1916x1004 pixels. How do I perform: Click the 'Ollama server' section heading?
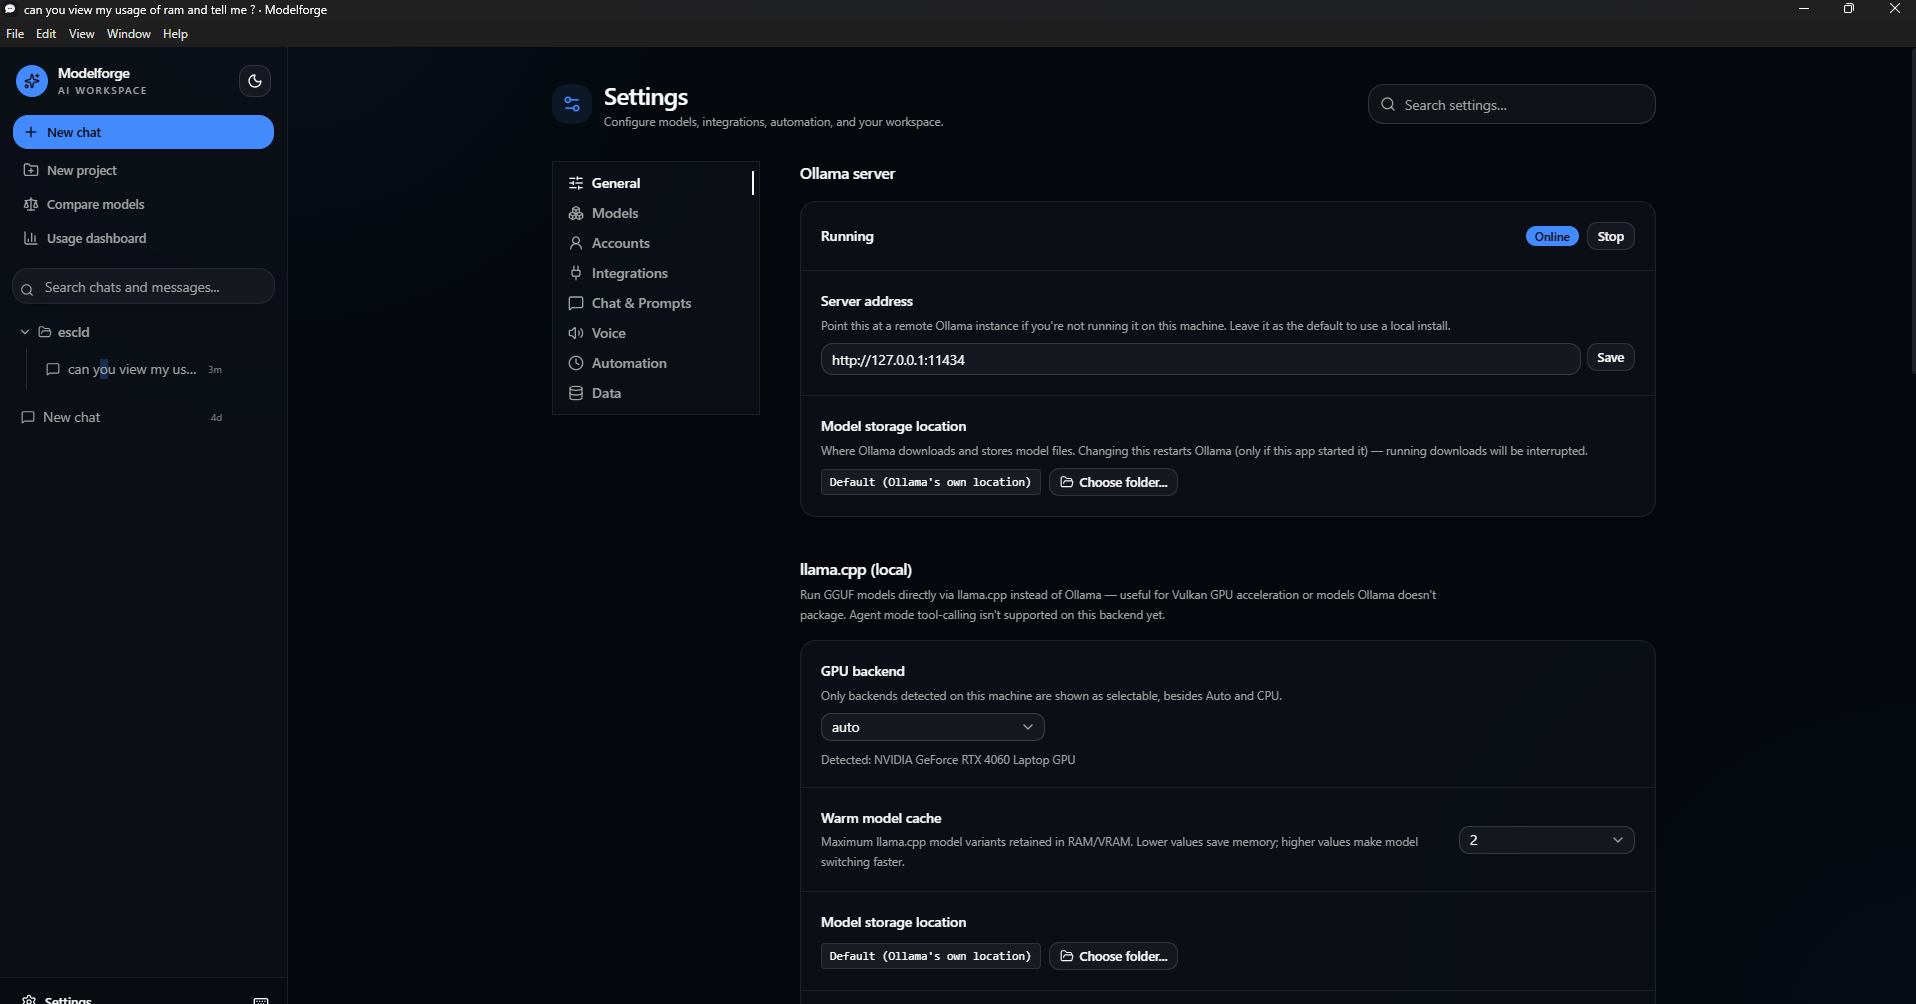point(847,173)
